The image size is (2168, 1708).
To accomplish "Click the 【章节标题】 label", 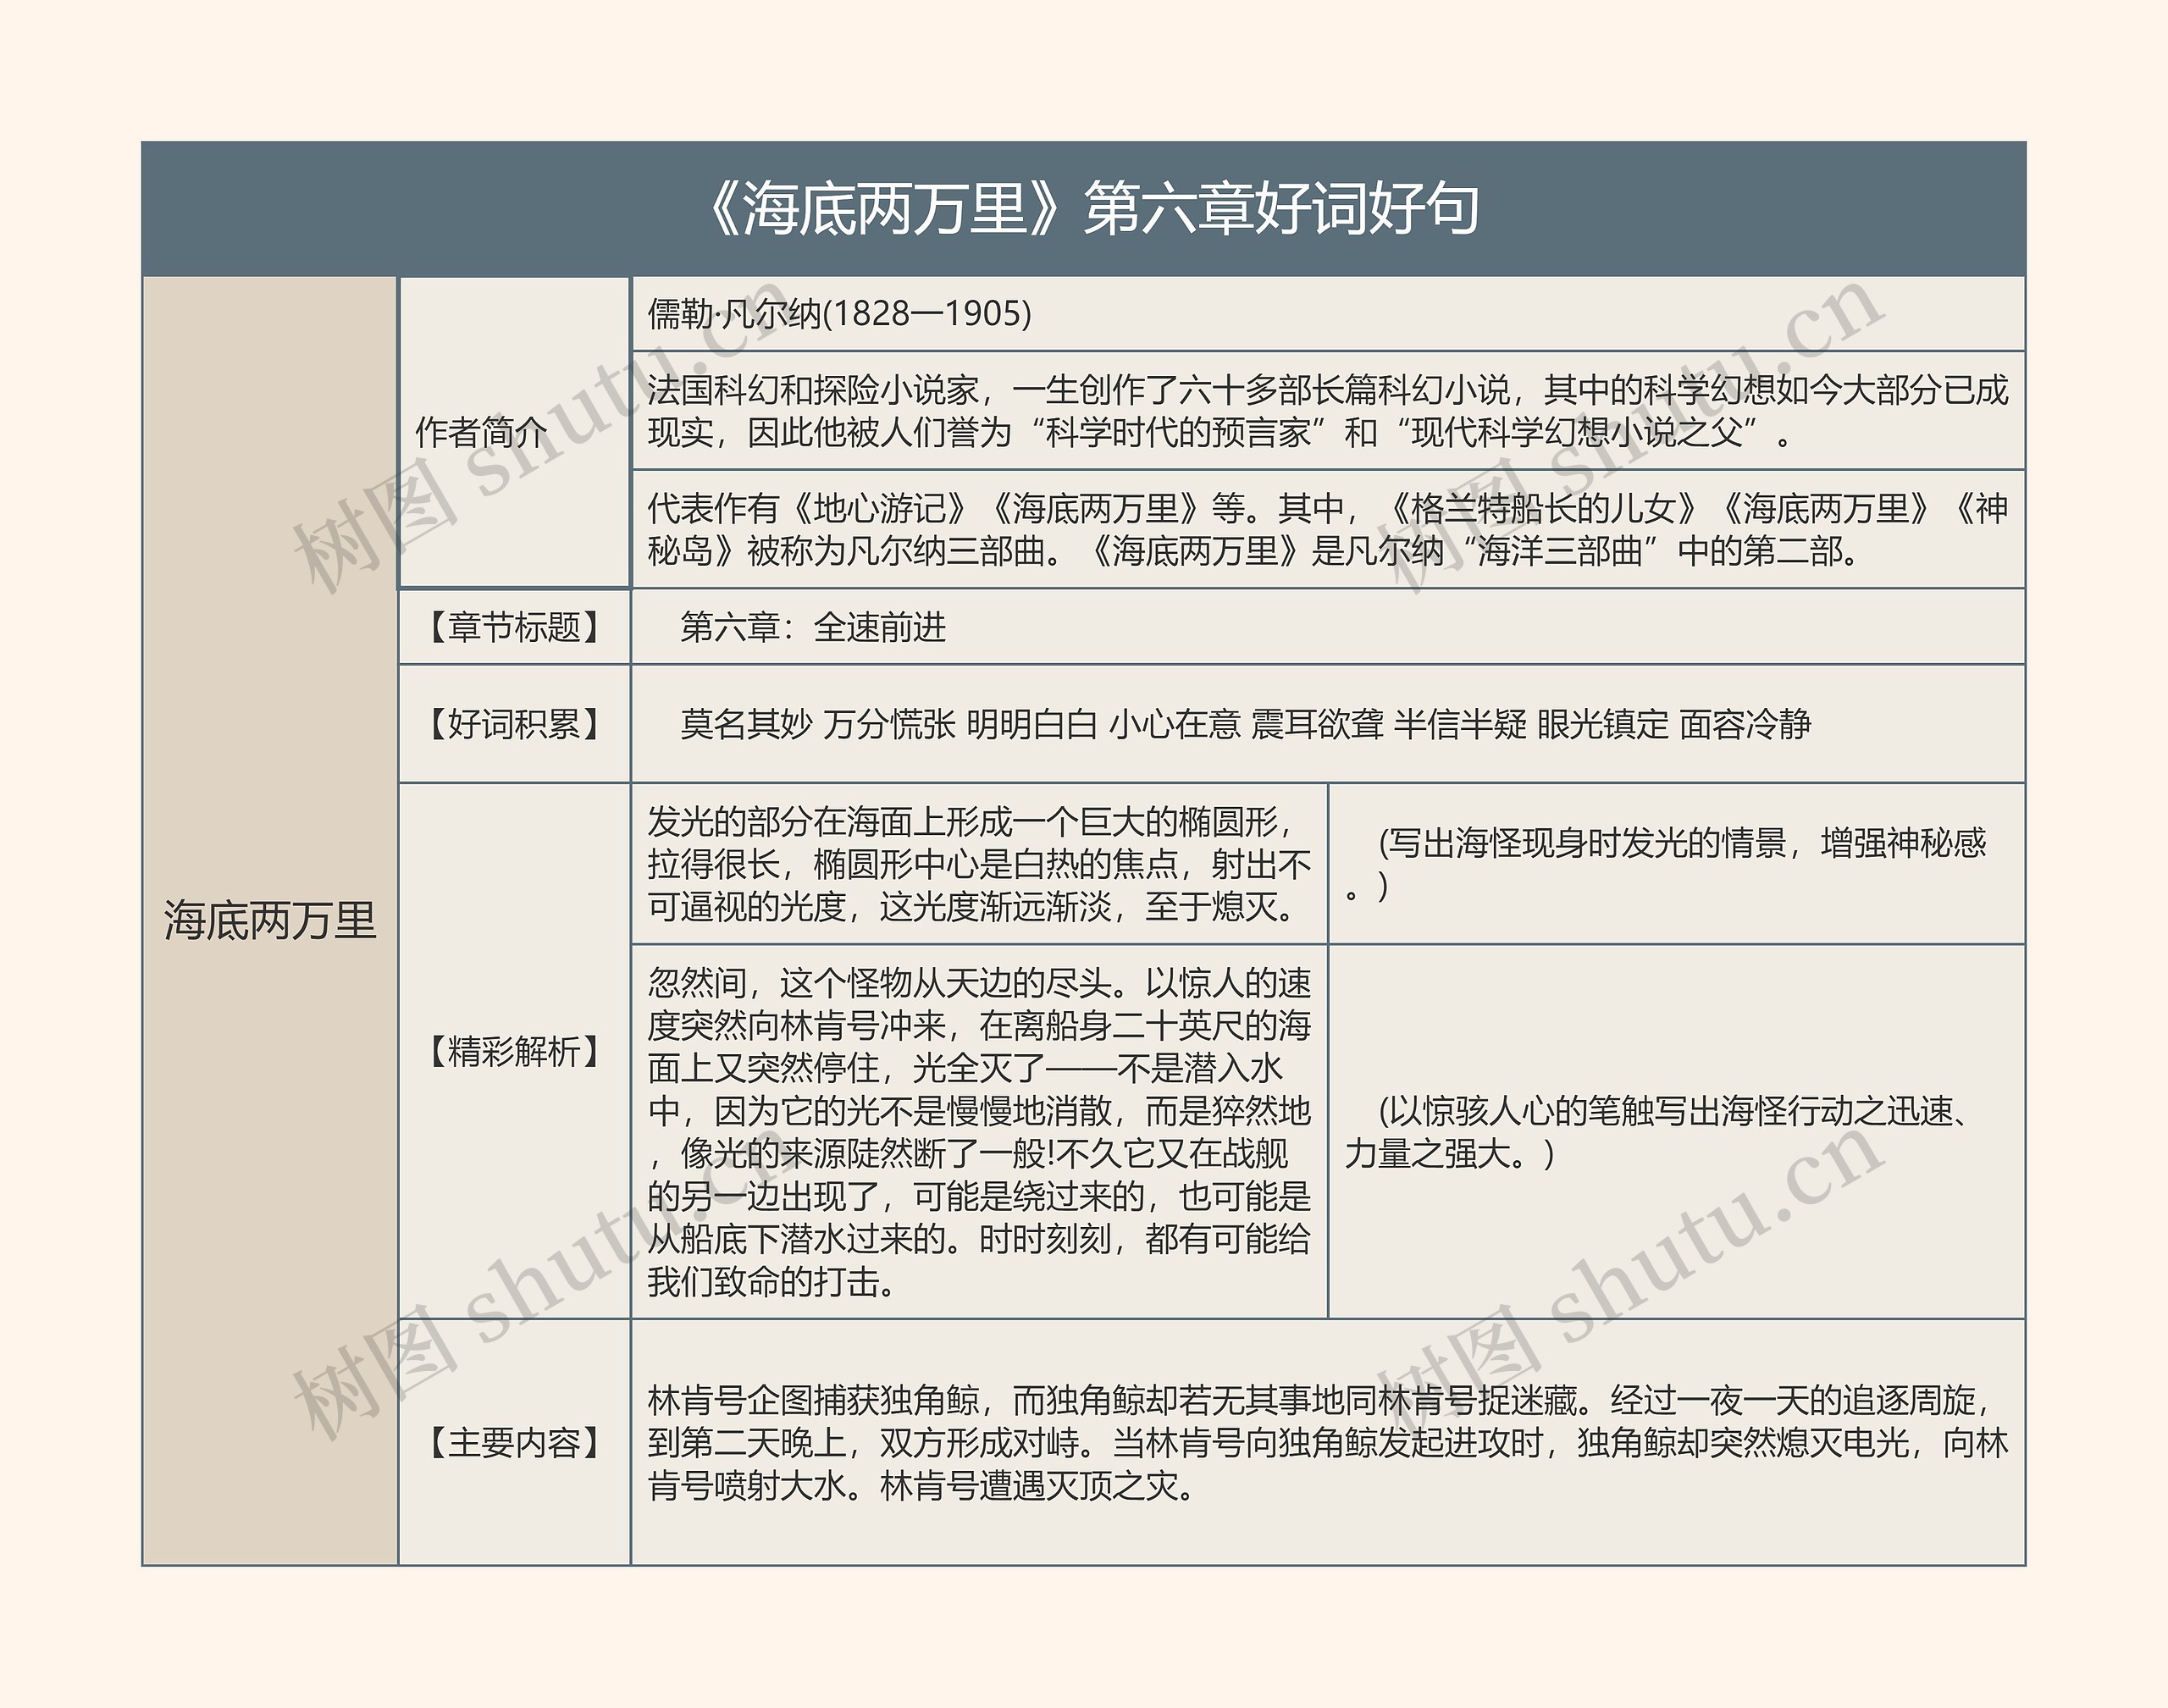I will coord(514,627).
